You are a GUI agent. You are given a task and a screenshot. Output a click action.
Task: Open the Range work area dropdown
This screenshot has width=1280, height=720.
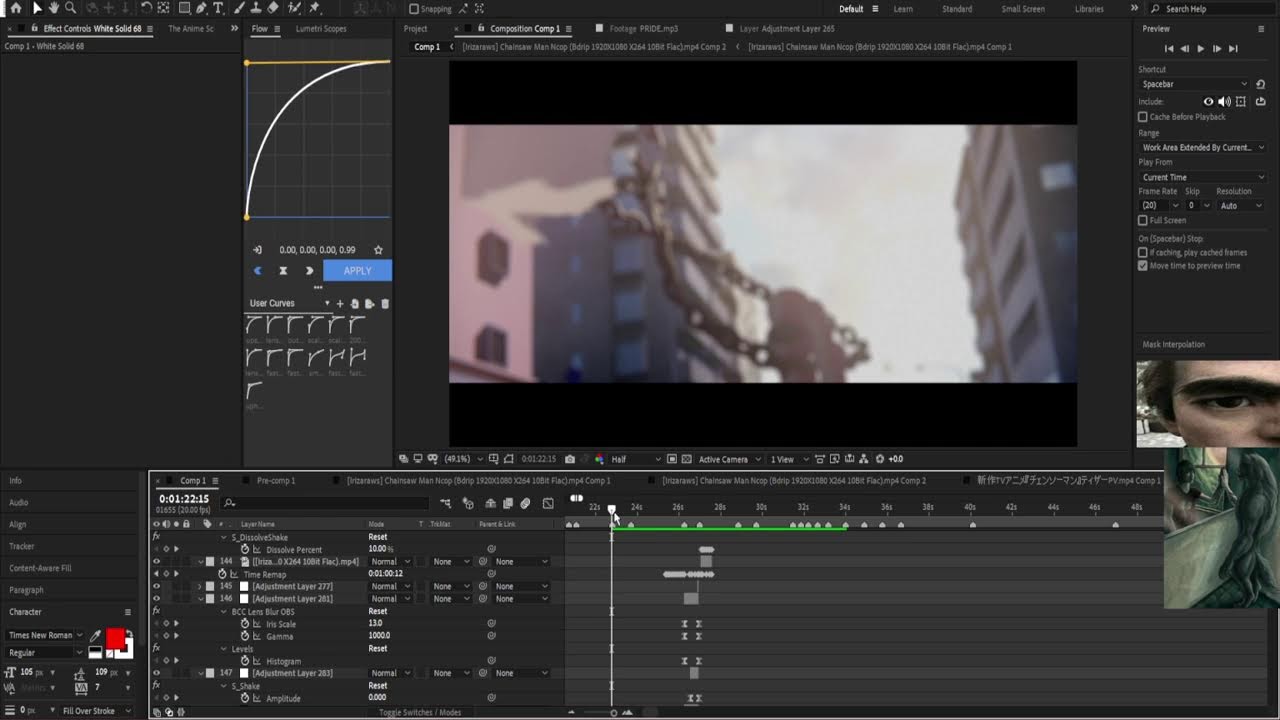1202,147
